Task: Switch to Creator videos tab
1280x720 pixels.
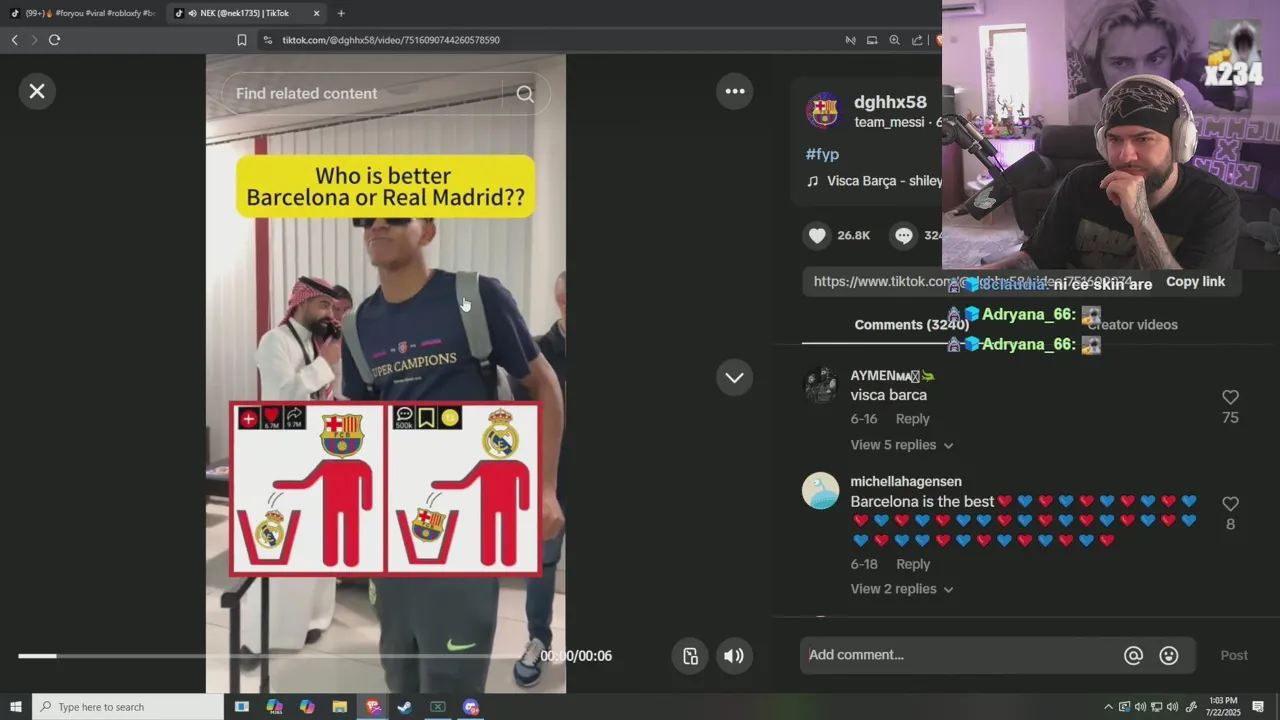Action: pos(1132,325)
